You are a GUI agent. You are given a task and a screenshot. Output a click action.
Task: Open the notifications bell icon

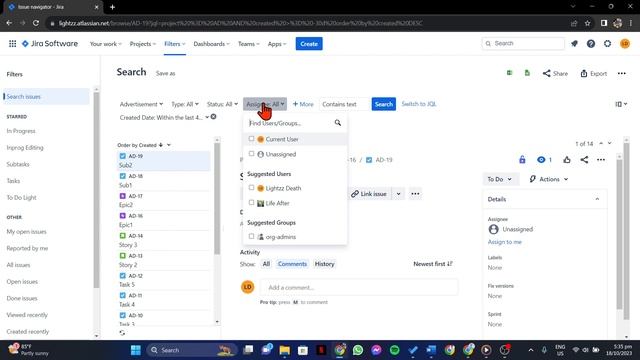tap(574, 43)
